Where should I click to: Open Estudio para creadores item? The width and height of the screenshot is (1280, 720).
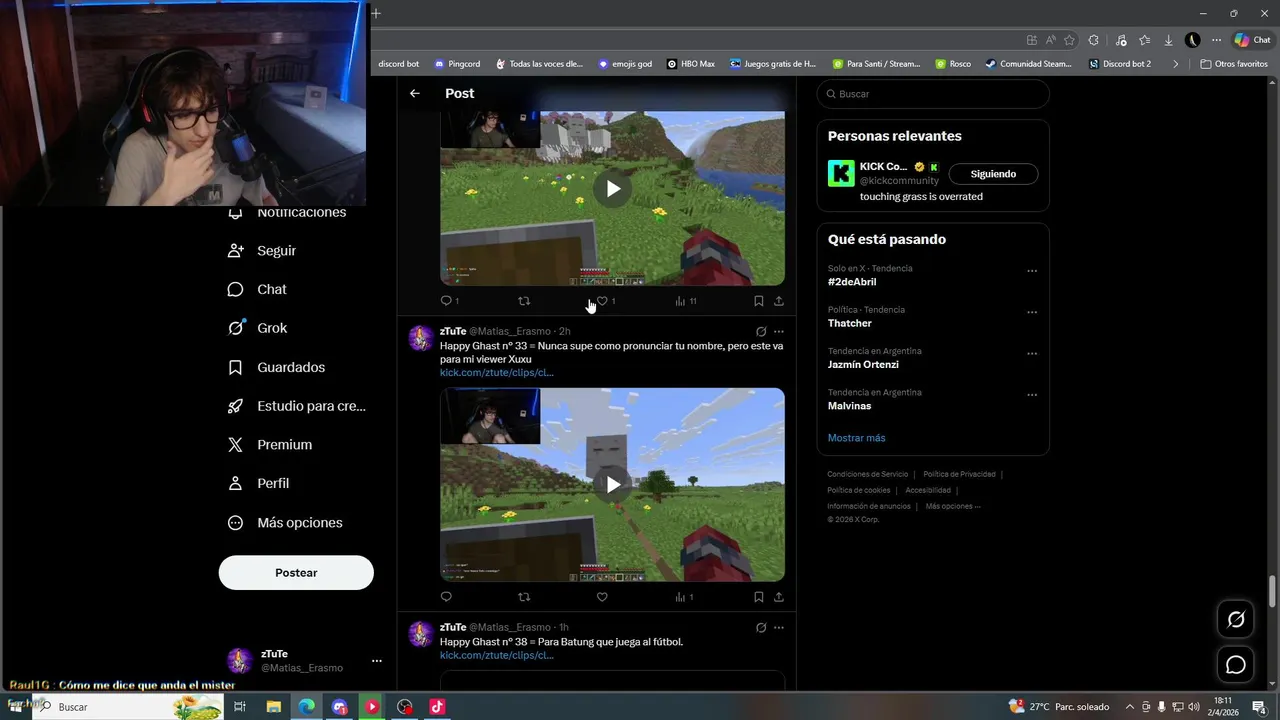(297, 406)
